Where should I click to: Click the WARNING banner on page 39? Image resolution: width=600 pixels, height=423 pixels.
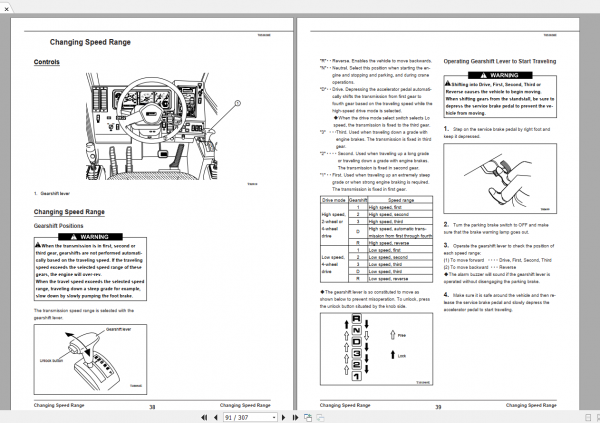click(500, 75)
